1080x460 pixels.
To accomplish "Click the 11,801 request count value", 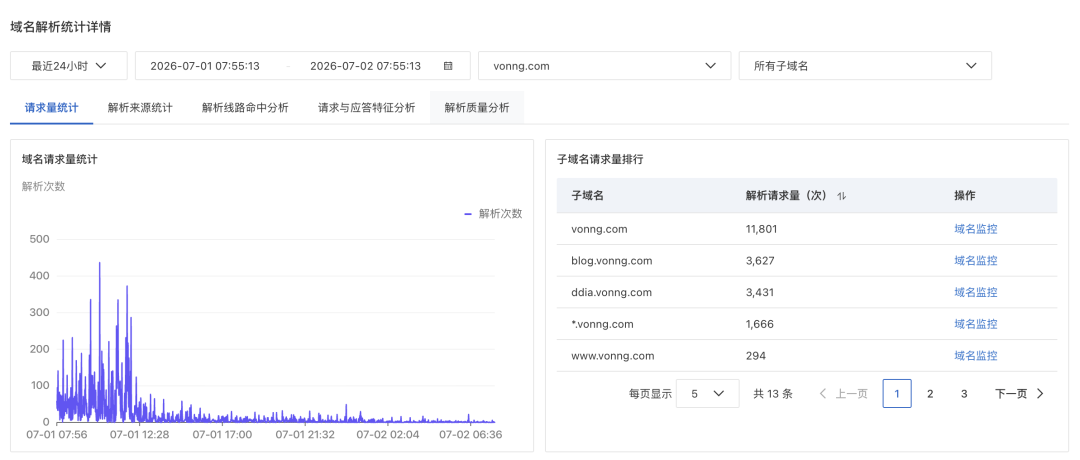I will tap(761, 229).
